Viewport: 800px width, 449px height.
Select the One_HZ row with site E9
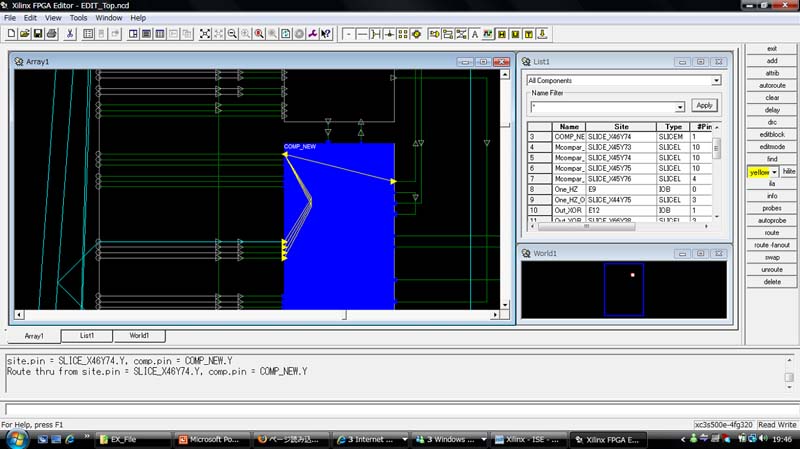620,189
